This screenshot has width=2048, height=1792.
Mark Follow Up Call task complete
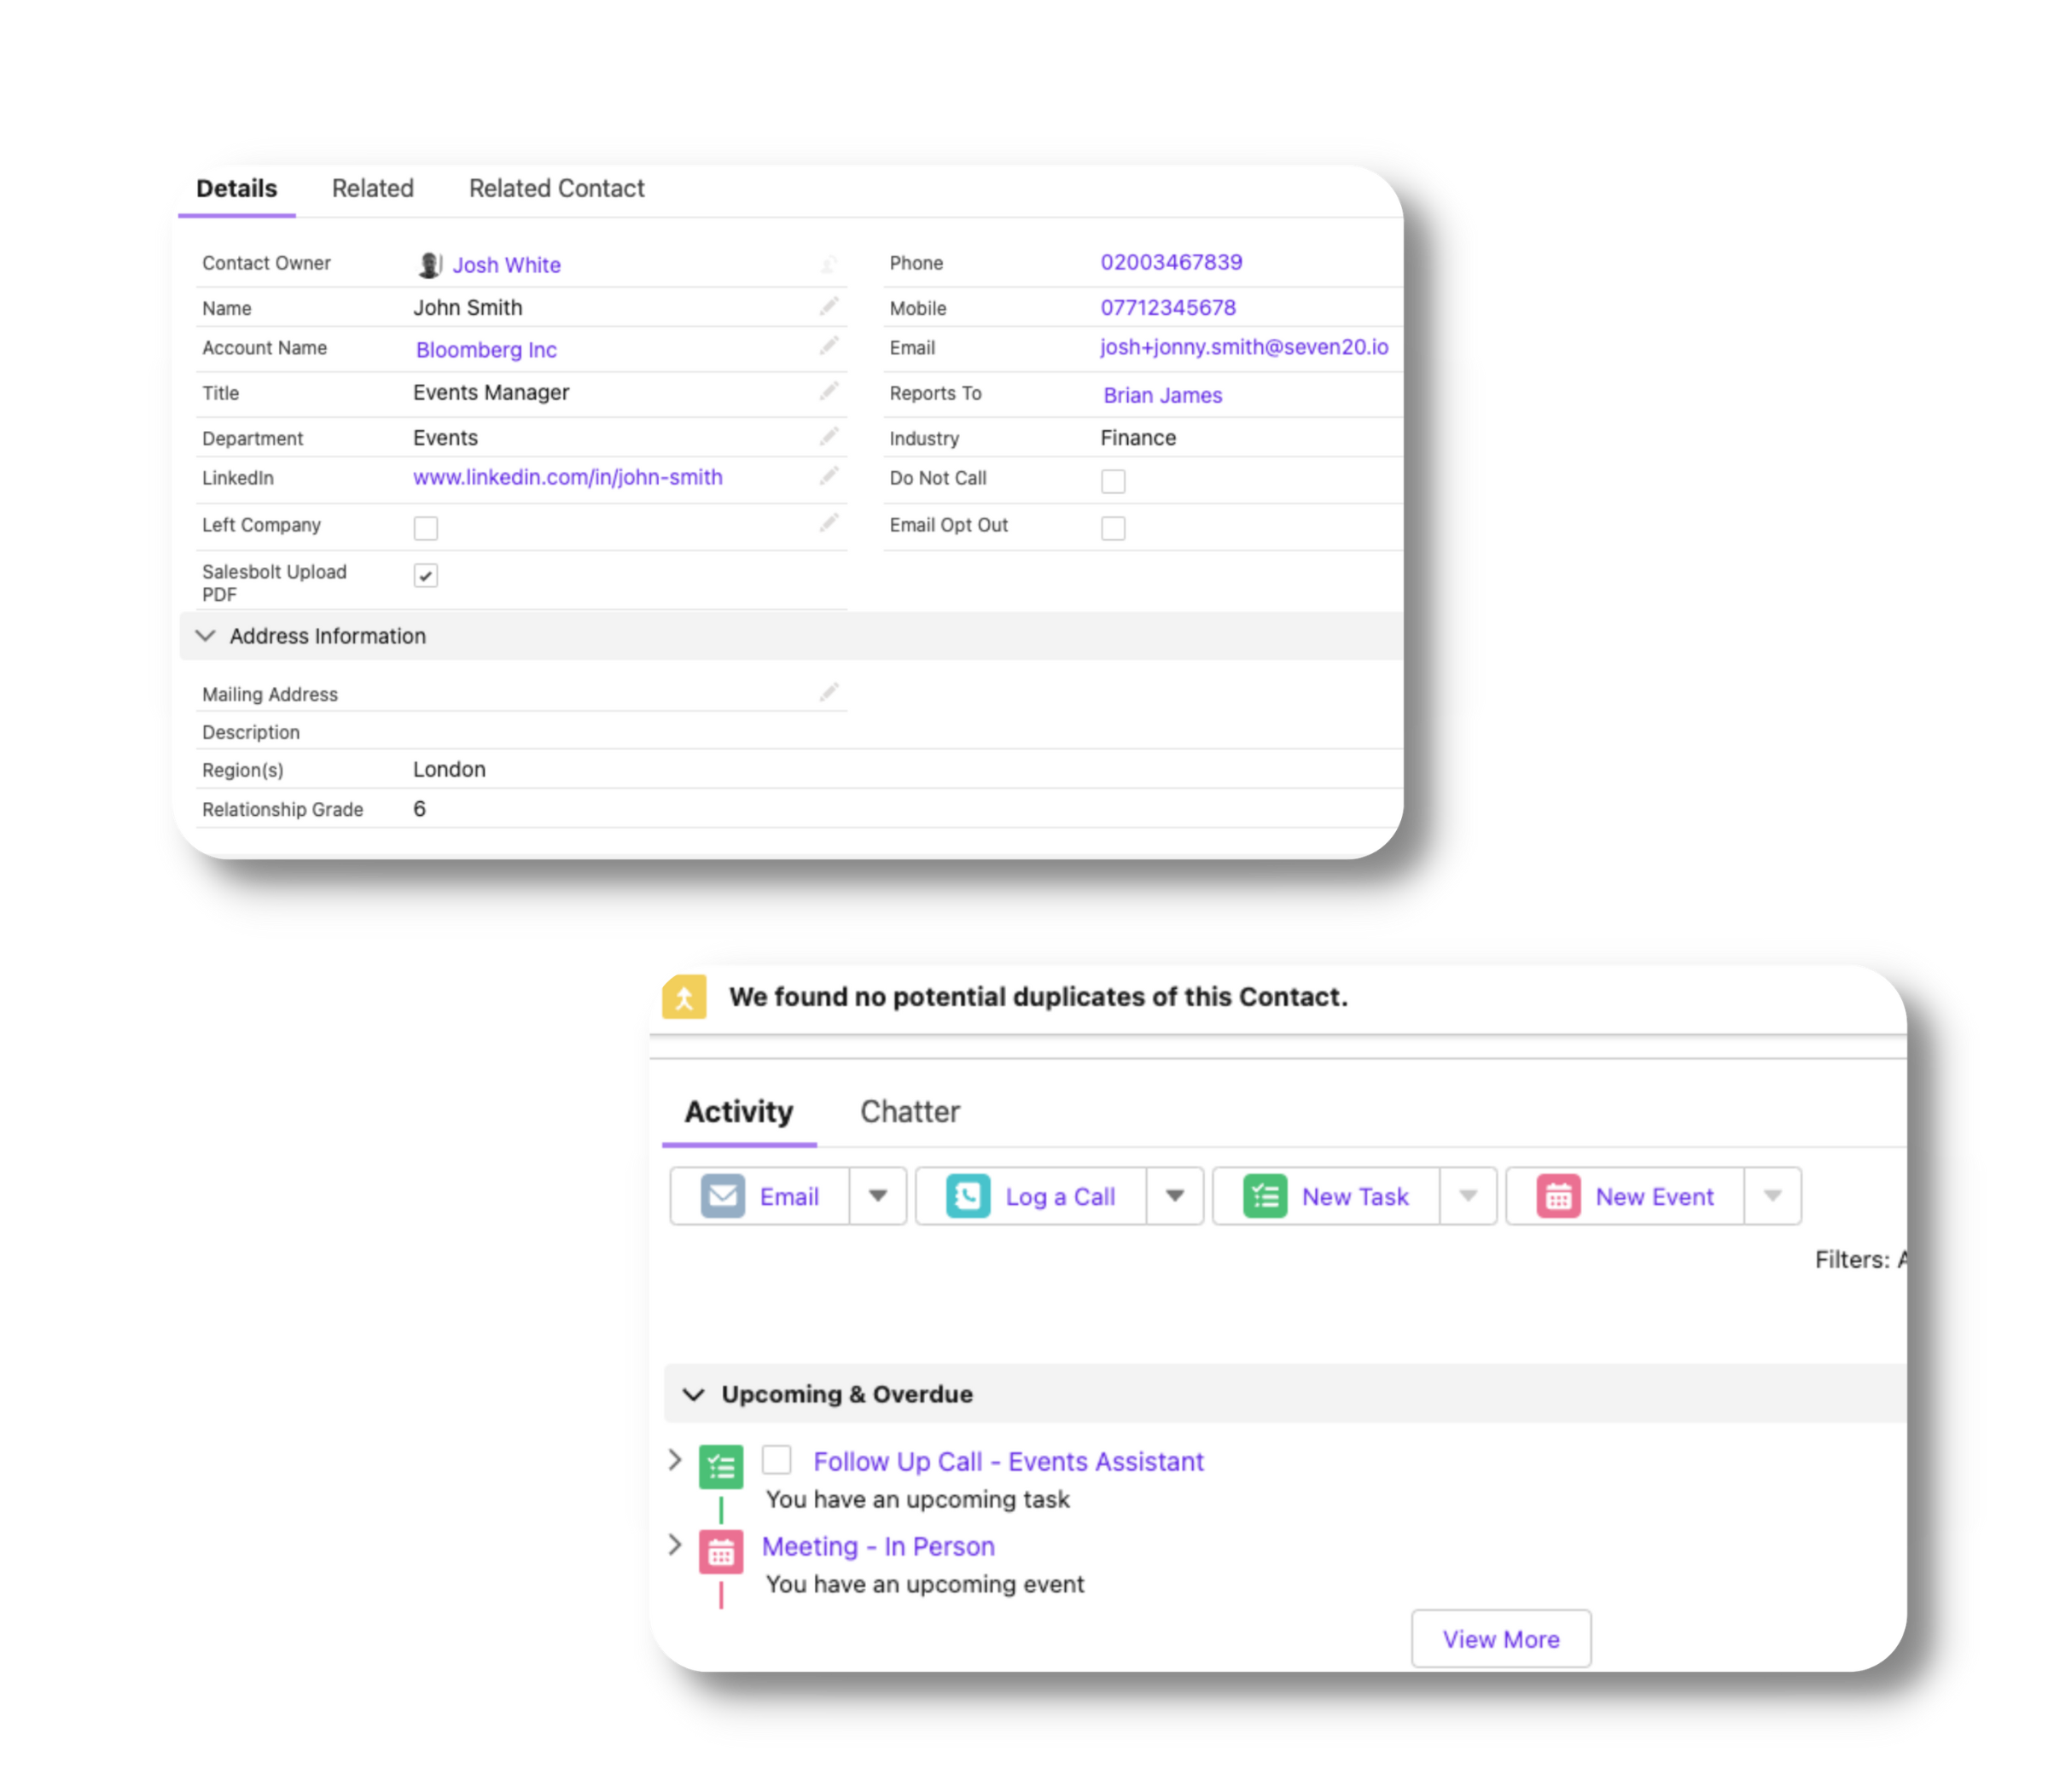777,1460
